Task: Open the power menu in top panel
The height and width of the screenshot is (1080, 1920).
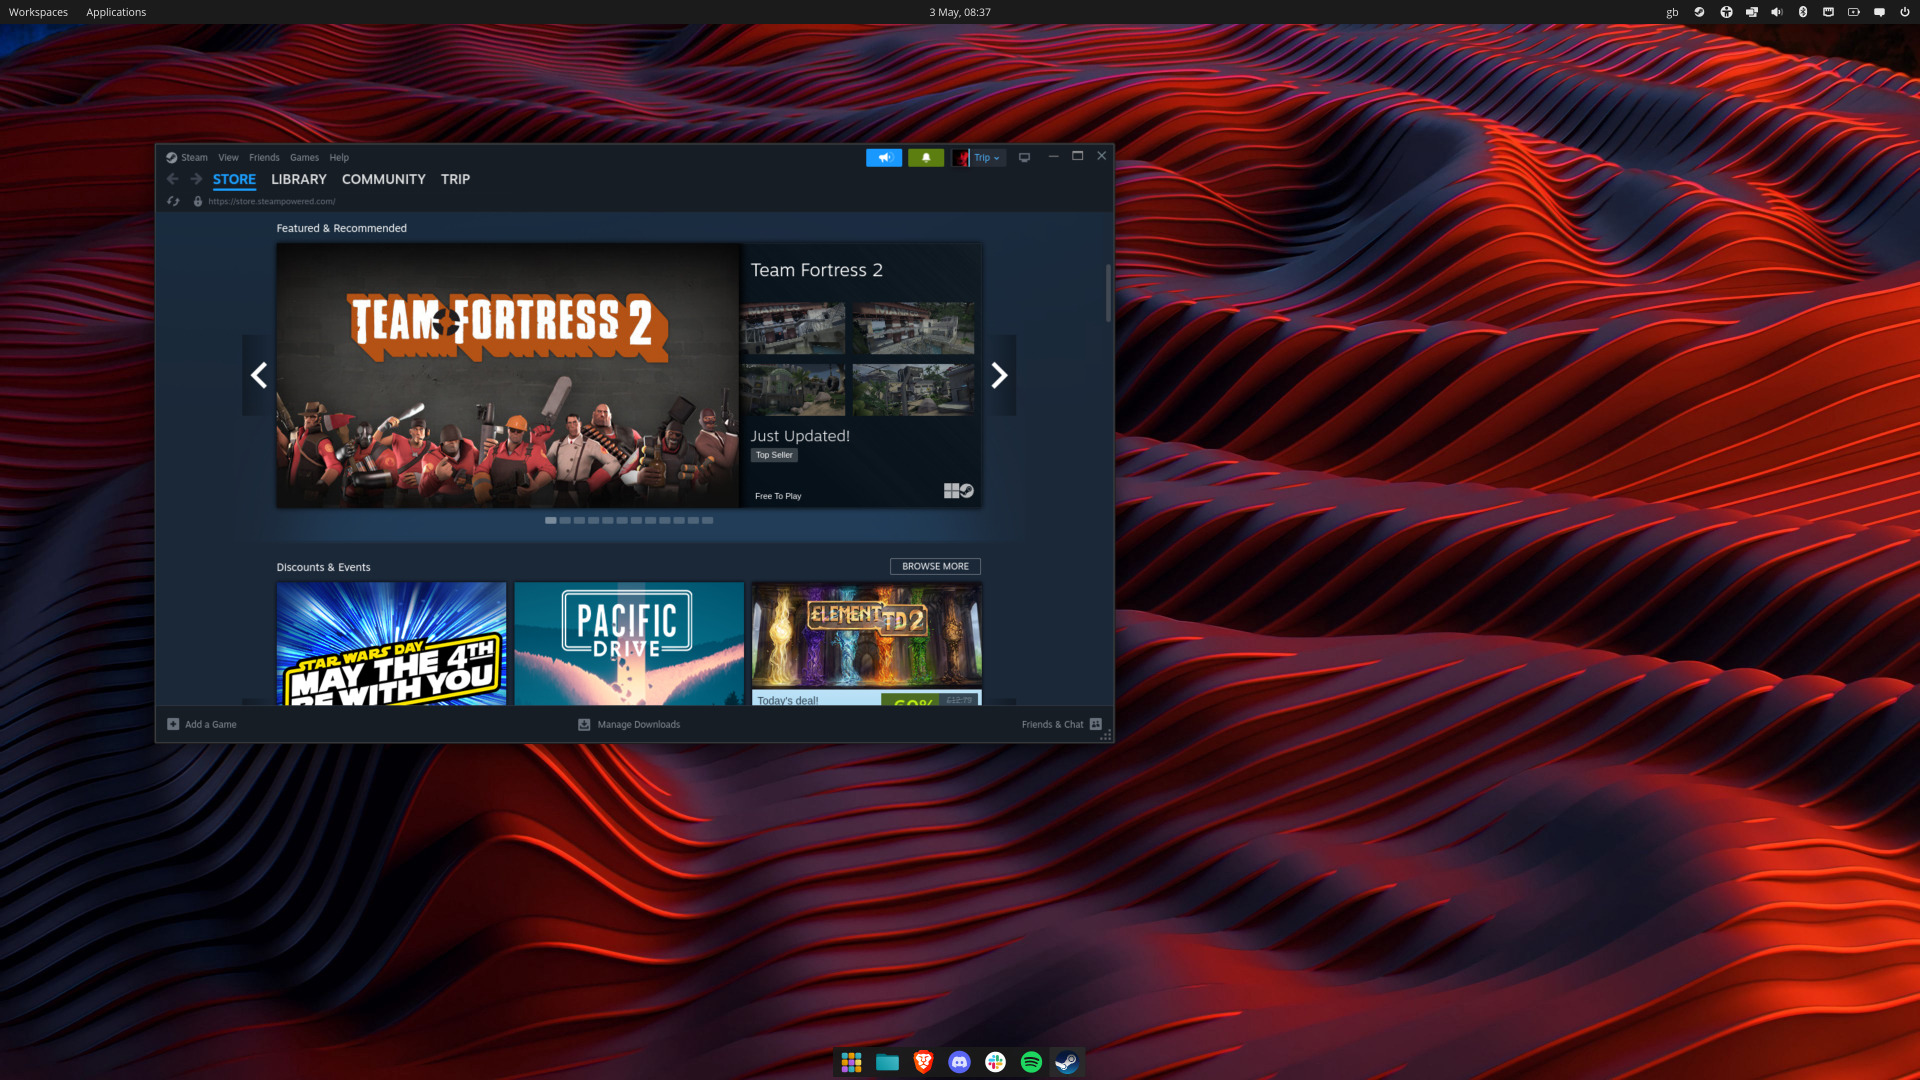Action: point(1904,12)
